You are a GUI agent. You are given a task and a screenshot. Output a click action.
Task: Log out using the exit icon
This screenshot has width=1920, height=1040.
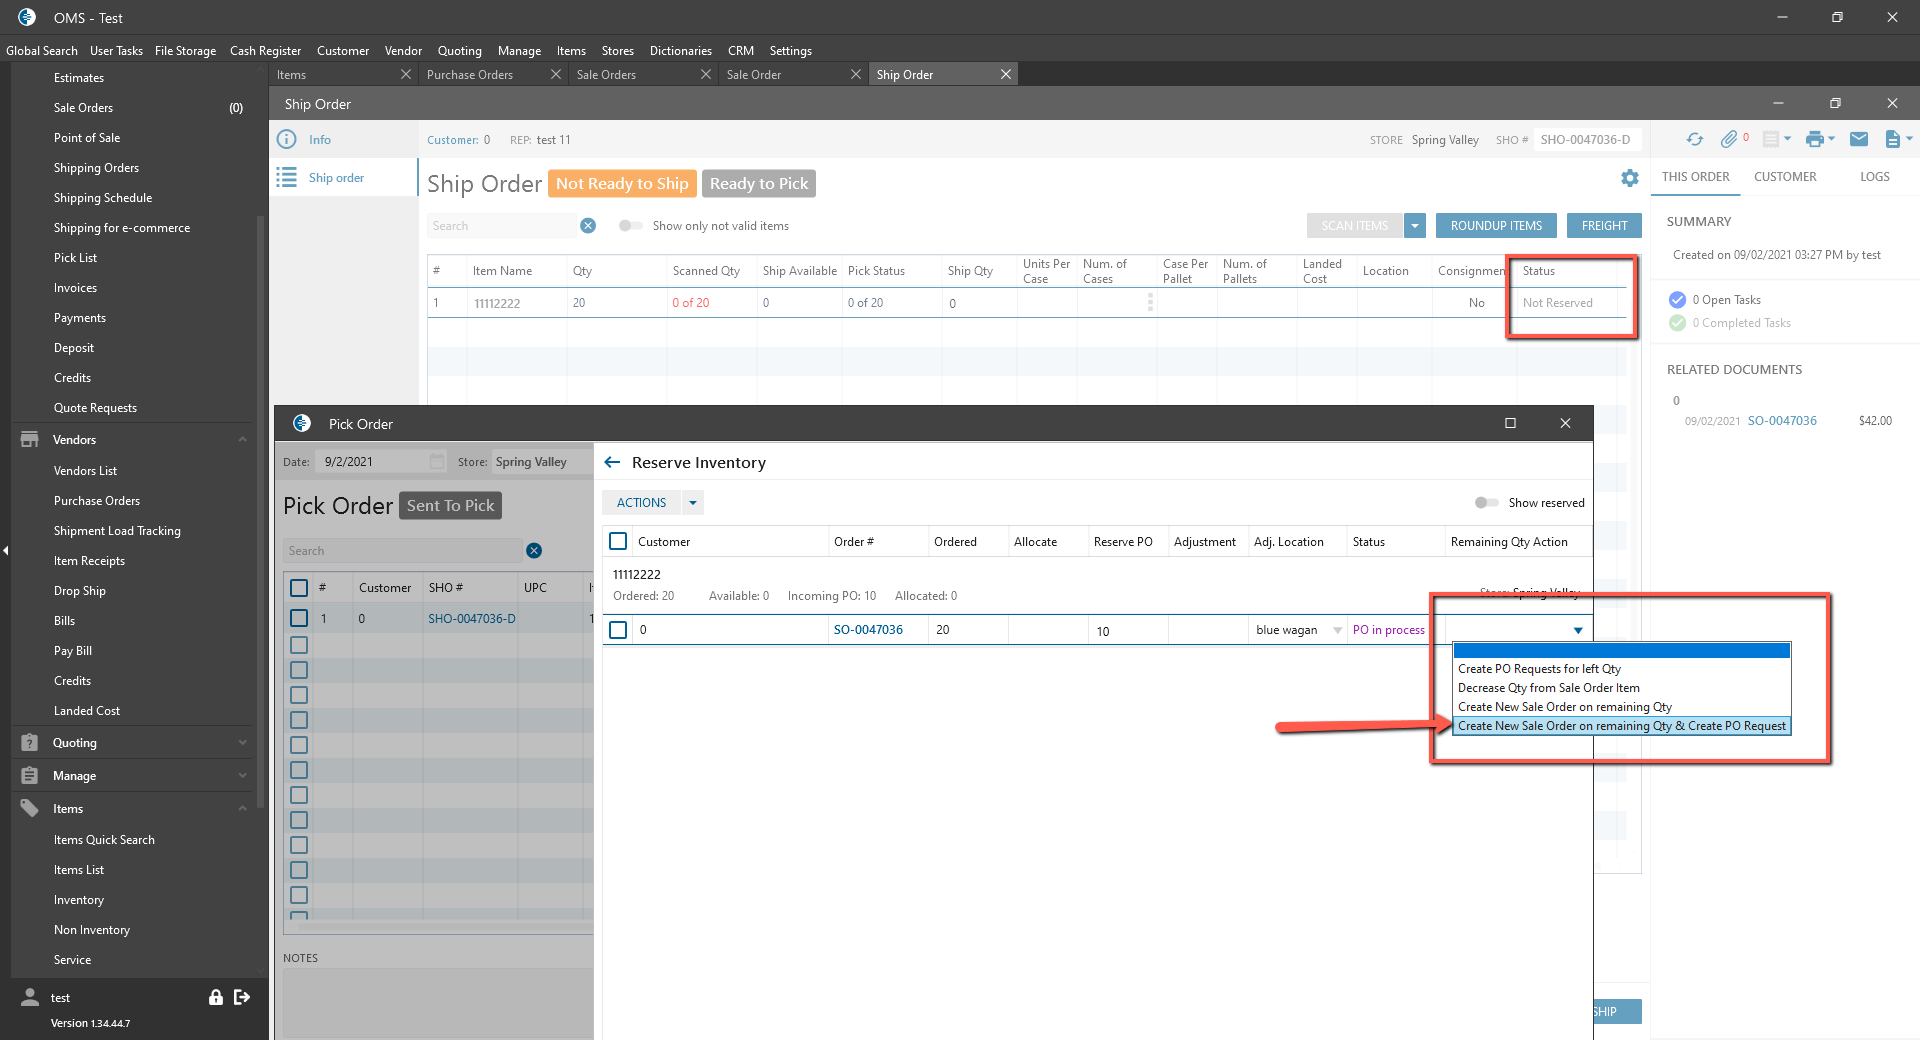[x=242, y=997]
